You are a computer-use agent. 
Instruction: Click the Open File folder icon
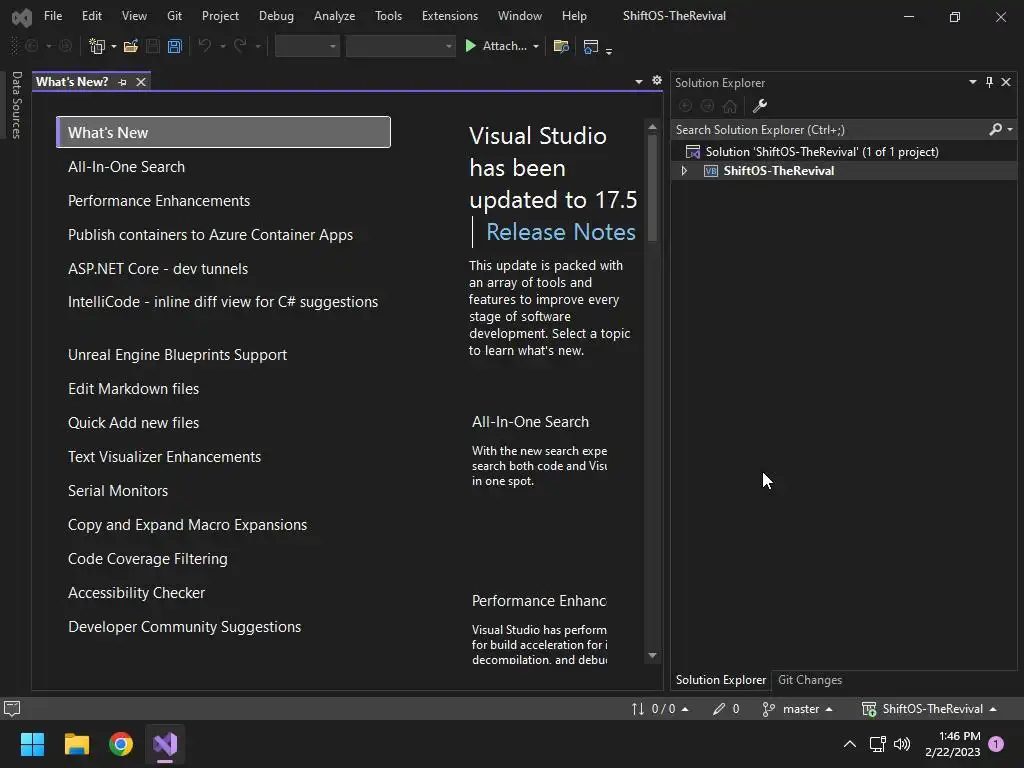point(131,46)
